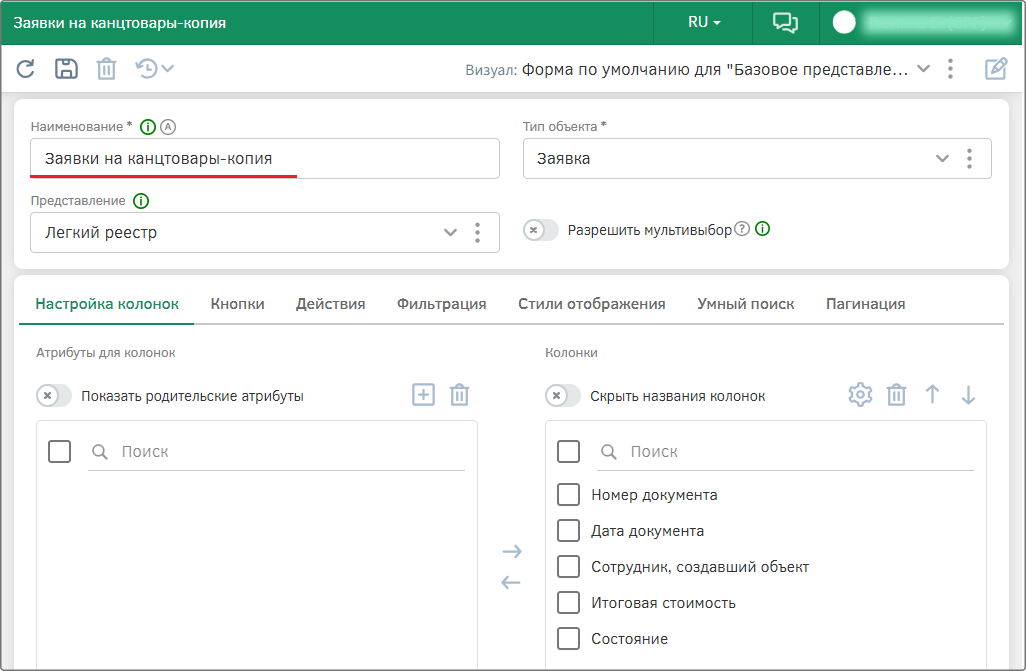Open the Кнопки tab
The height and width of the screenshot is (671, 1026).
click(x=238, y=304)
